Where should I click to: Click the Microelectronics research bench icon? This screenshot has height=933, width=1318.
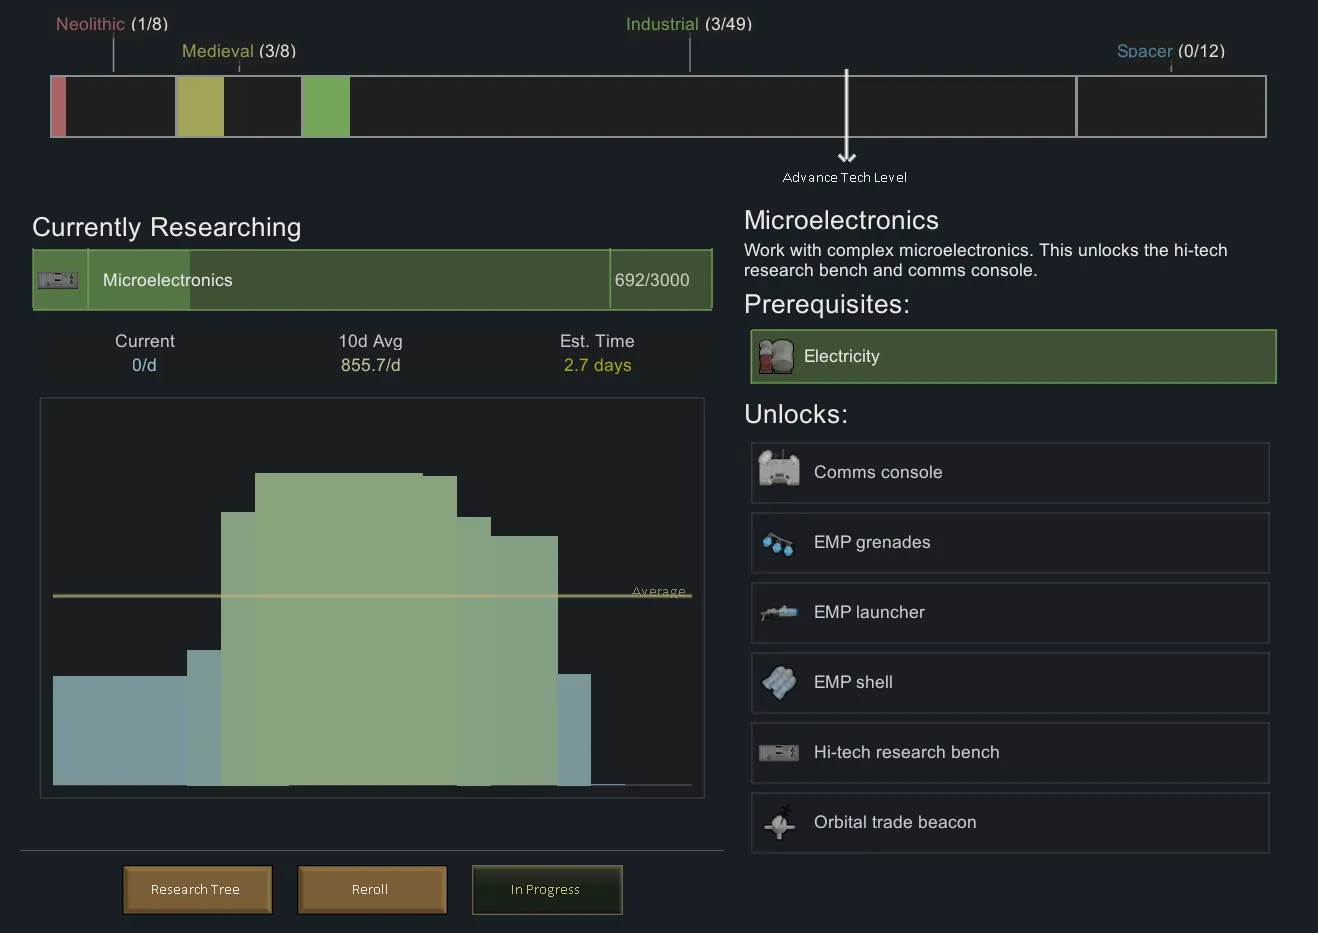[x=58, y=281]
